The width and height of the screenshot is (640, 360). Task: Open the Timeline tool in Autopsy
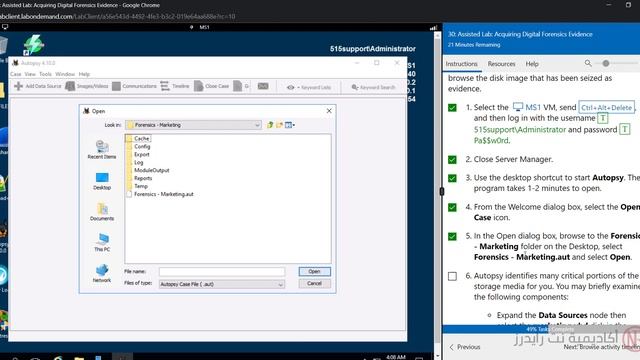click(175, 86)
